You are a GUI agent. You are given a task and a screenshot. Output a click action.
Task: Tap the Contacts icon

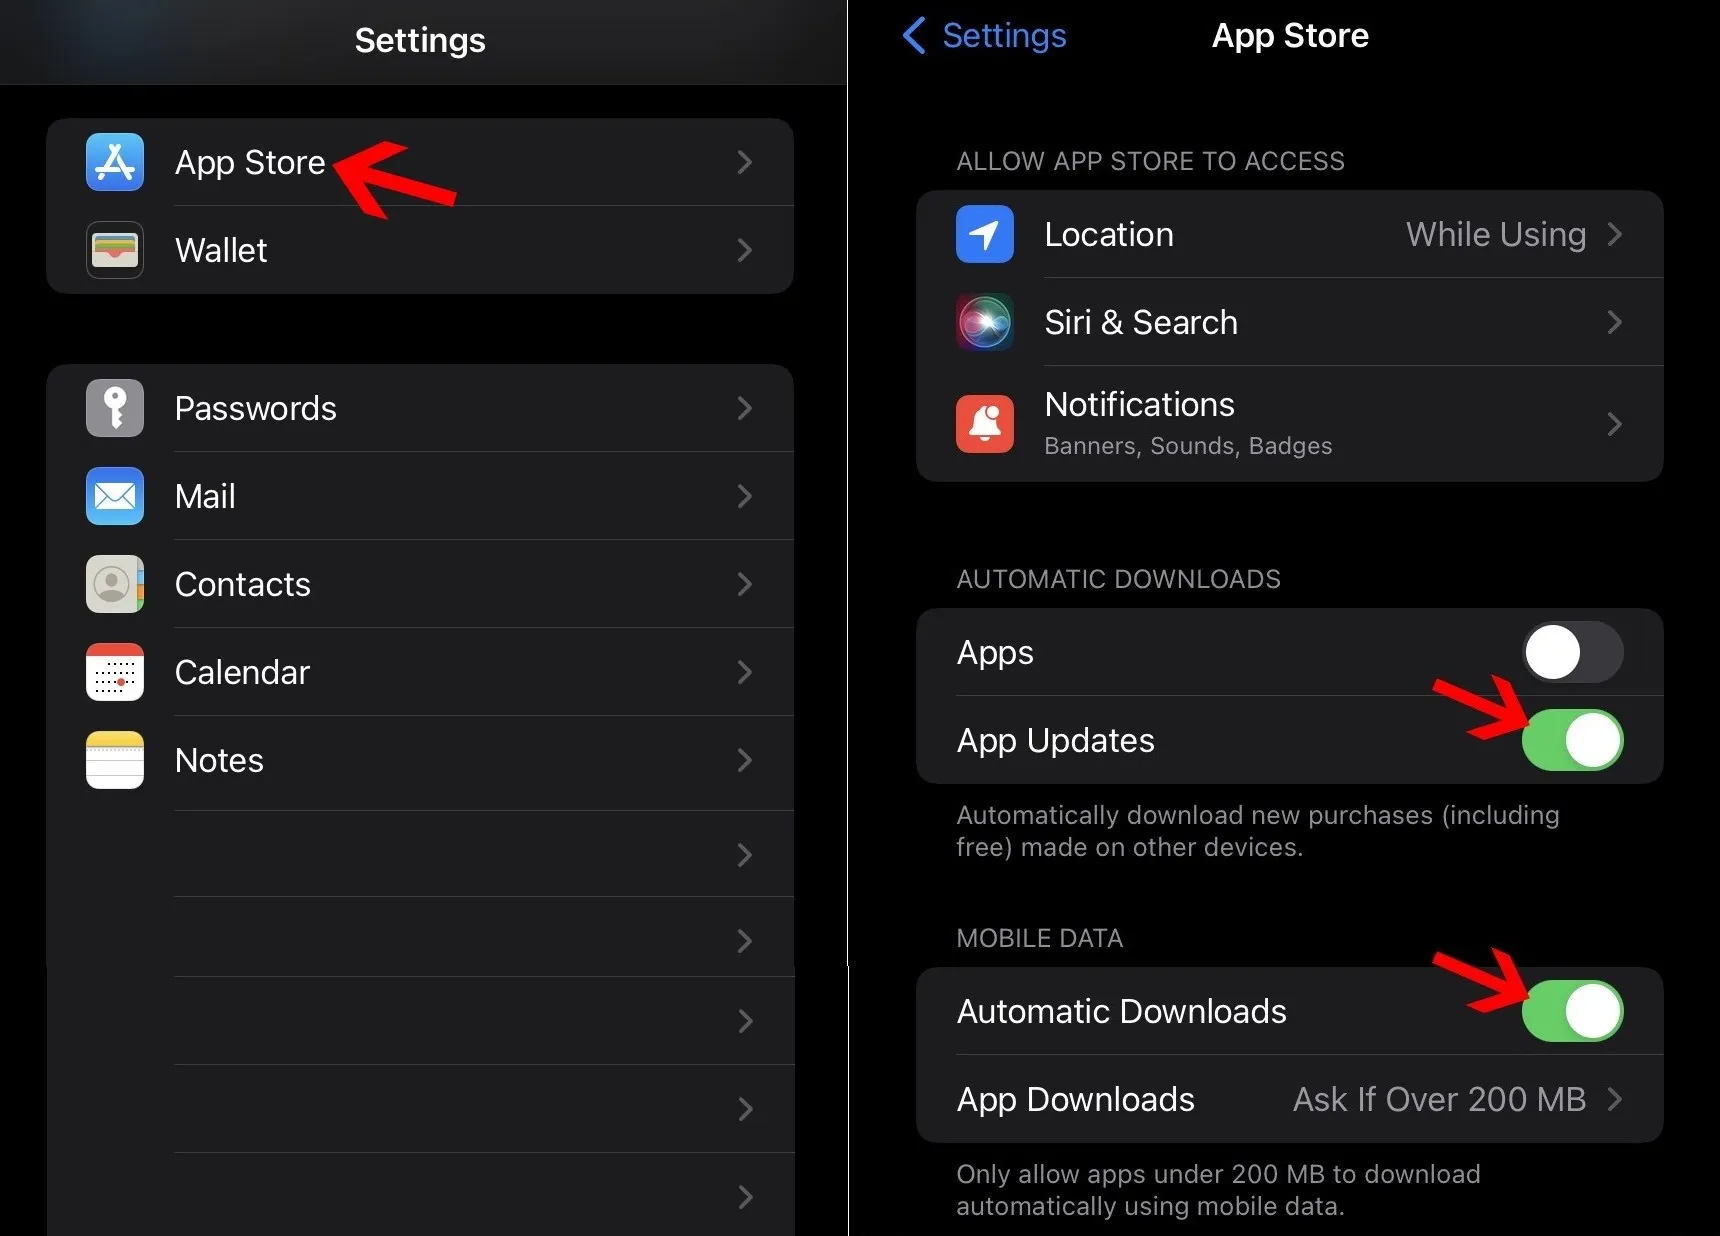pos(115,584)
